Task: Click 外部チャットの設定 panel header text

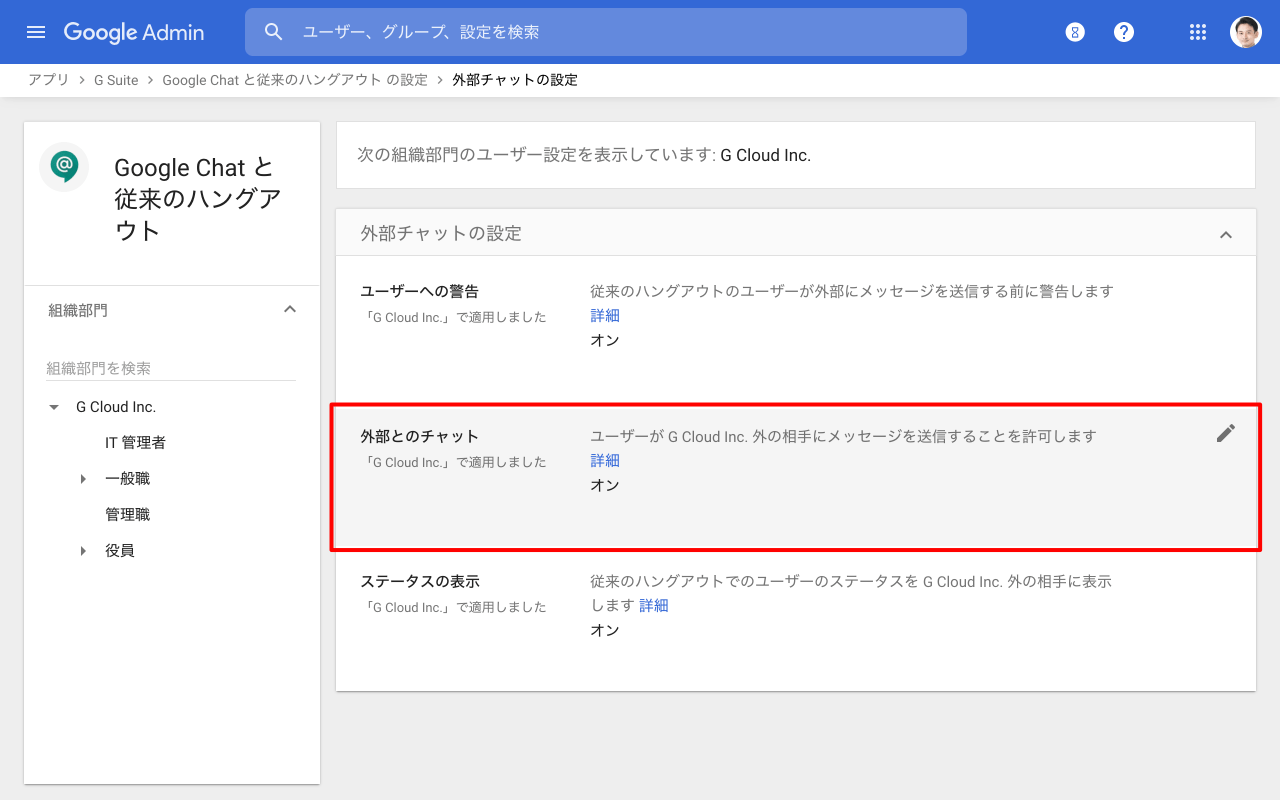Action: click(x=441, y=234)
